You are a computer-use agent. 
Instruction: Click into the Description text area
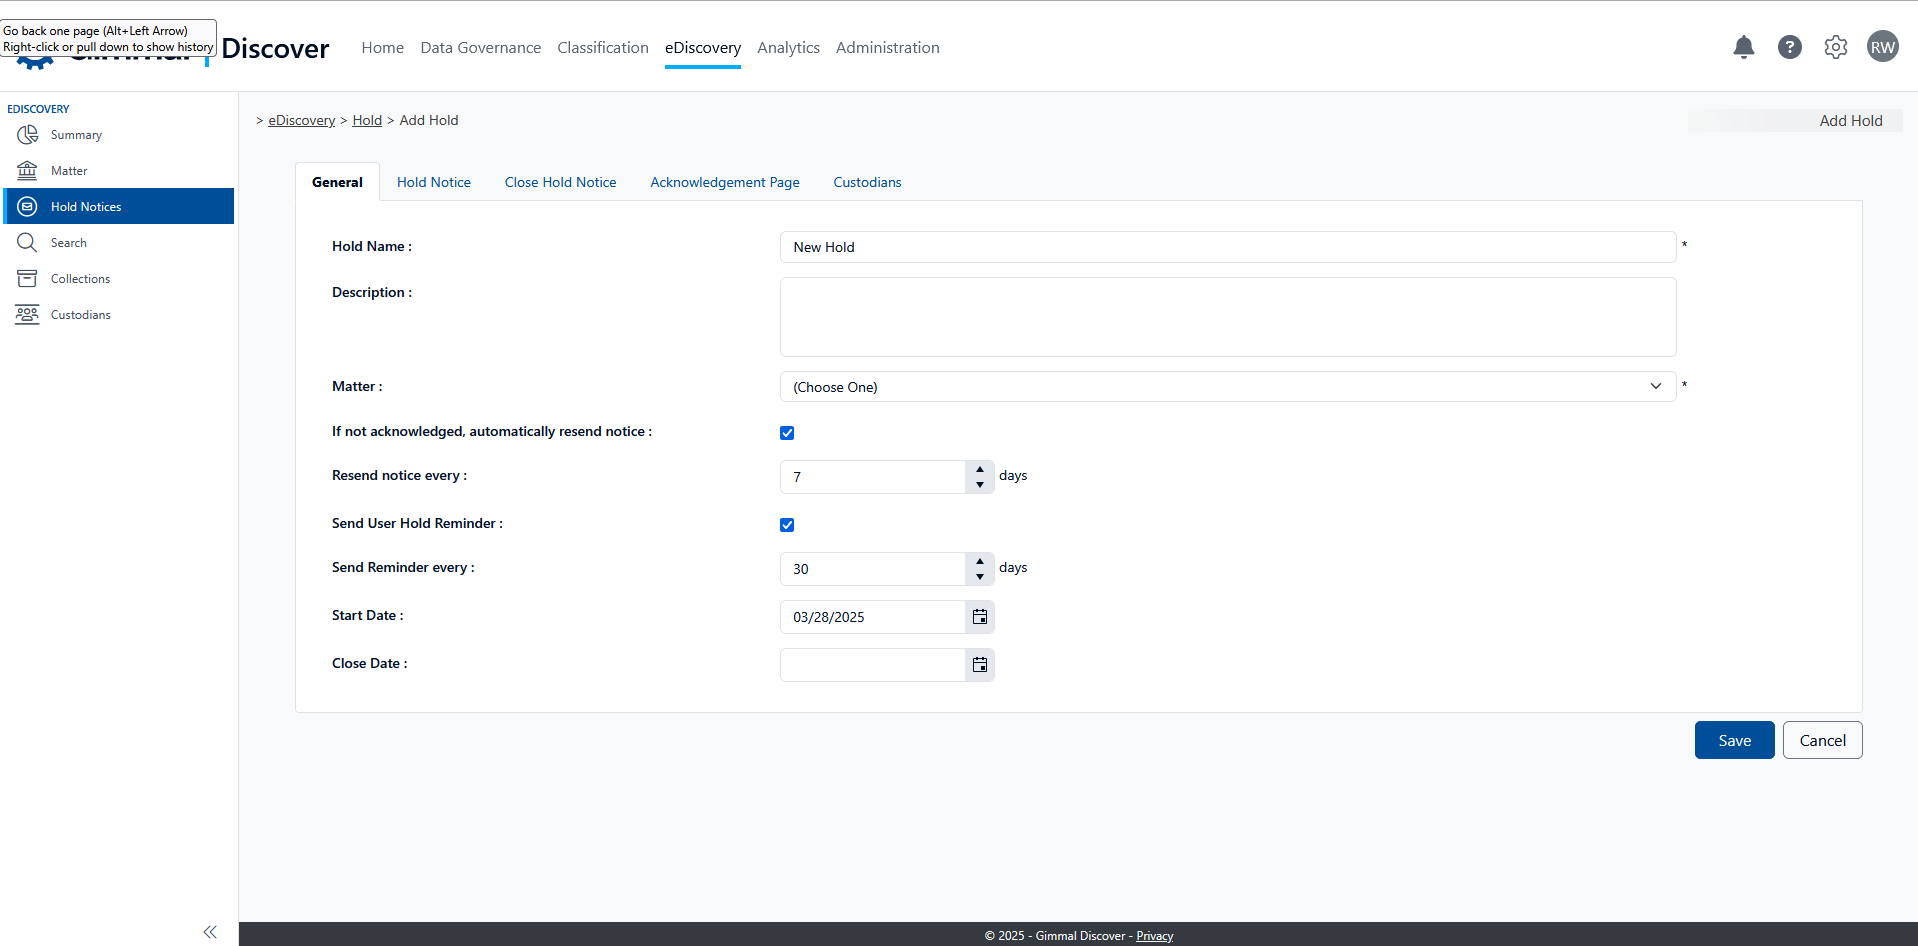coord(1227,317)
